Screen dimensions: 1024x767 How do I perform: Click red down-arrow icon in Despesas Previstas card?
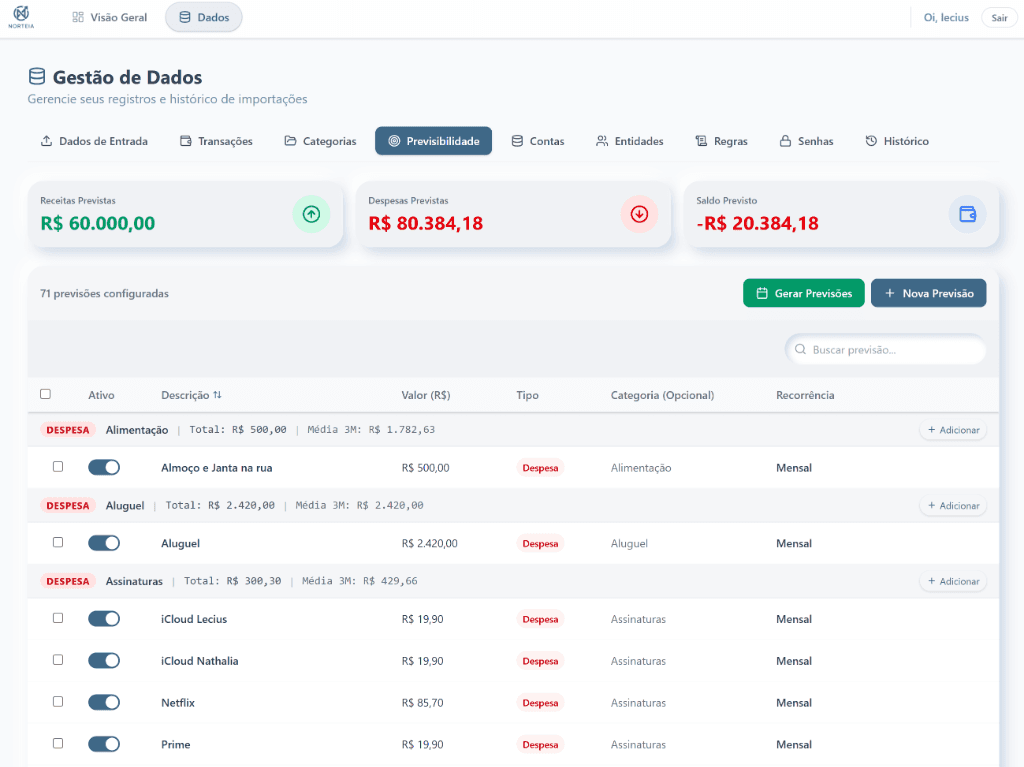point(639,214)
